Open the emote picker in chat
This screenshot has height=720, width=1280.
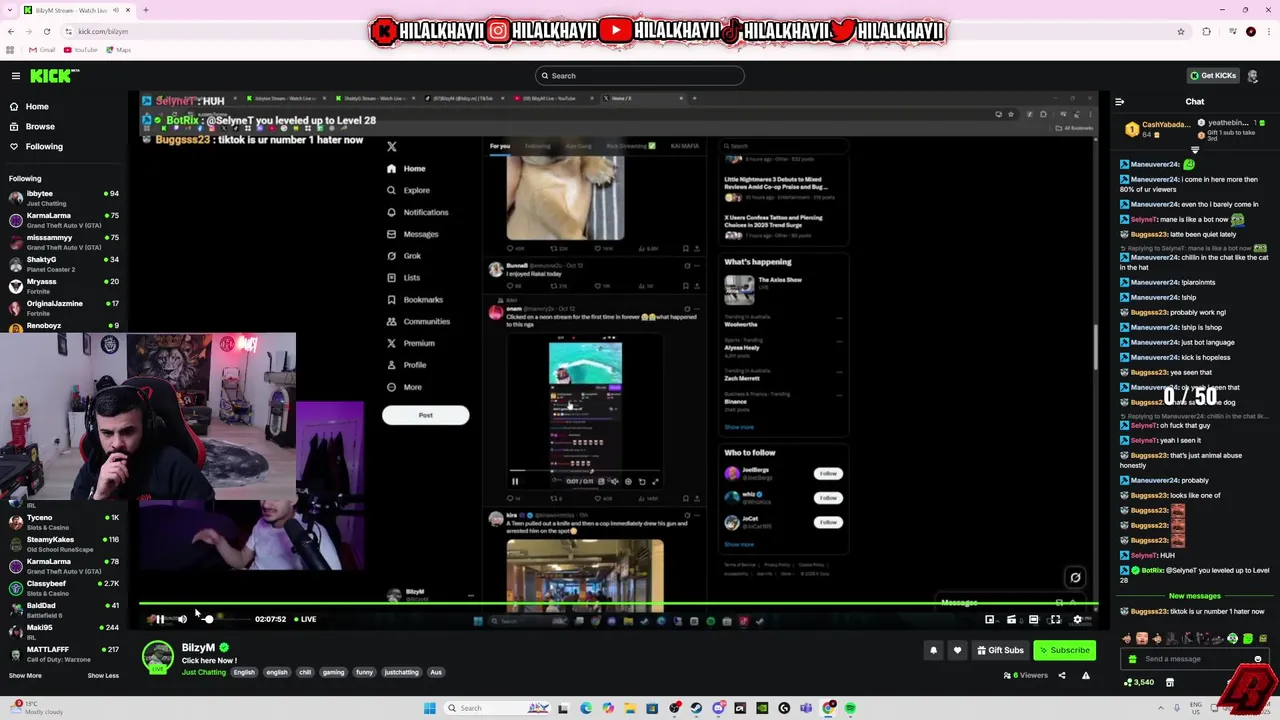click(x=1258, y=659)
